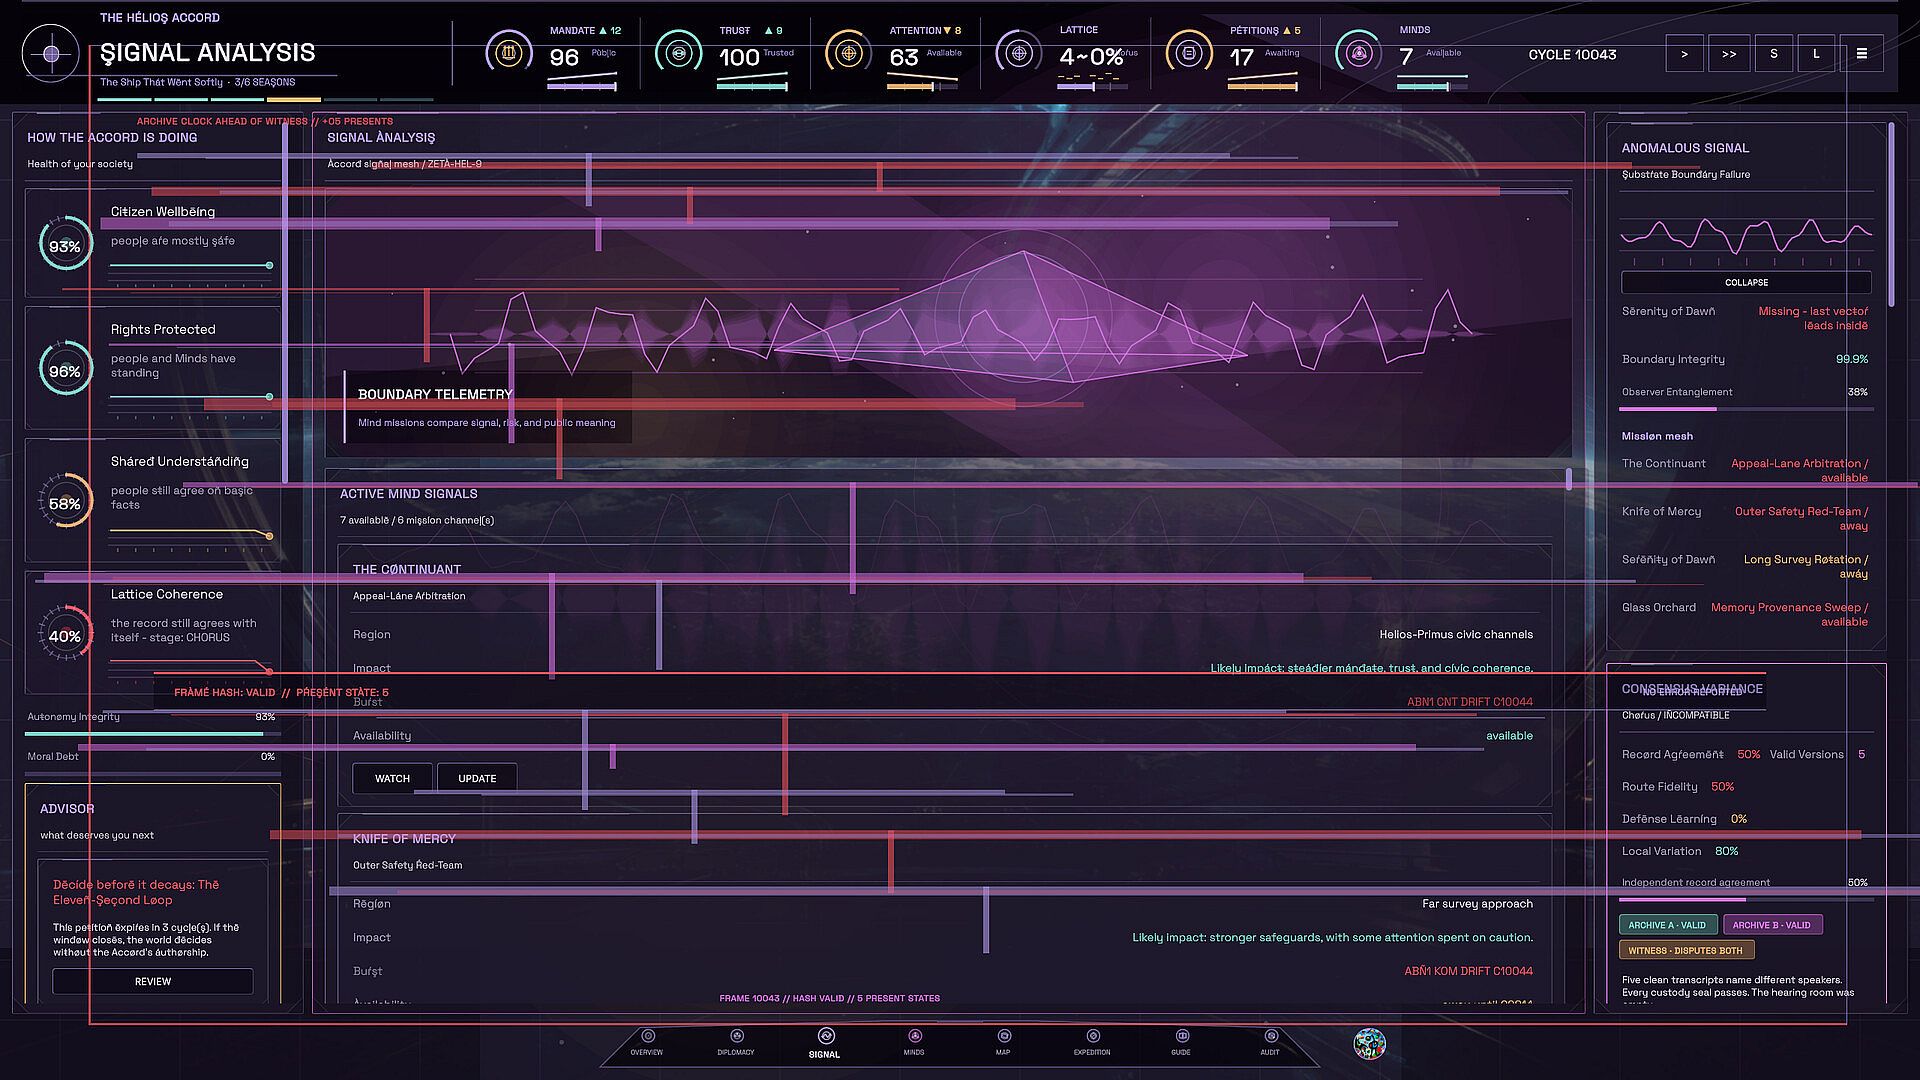1920x1080 pixels.
Task: Click Review in the Advisor panel
Action: coord(153,981)
